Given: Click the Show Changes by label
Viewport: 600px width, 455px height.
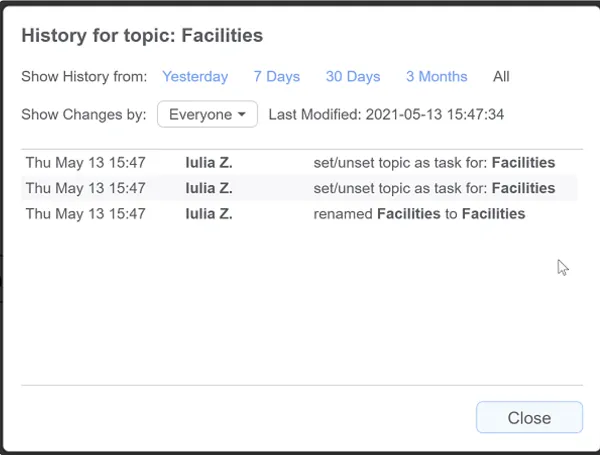Looking at the screenshot, I should click(84, 114).
